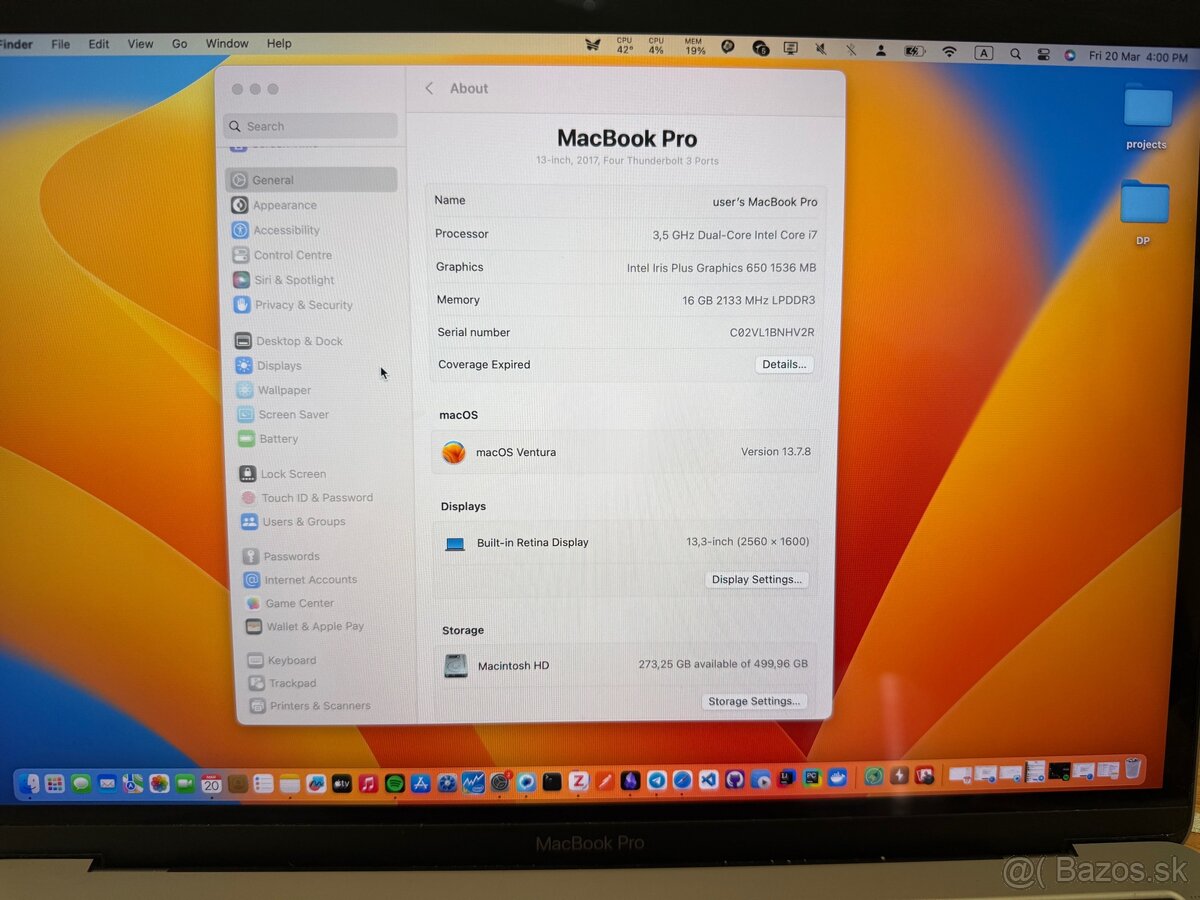The image size is (1200, 900).
Task: Click the Search field in System Settings
Action: 309,126
